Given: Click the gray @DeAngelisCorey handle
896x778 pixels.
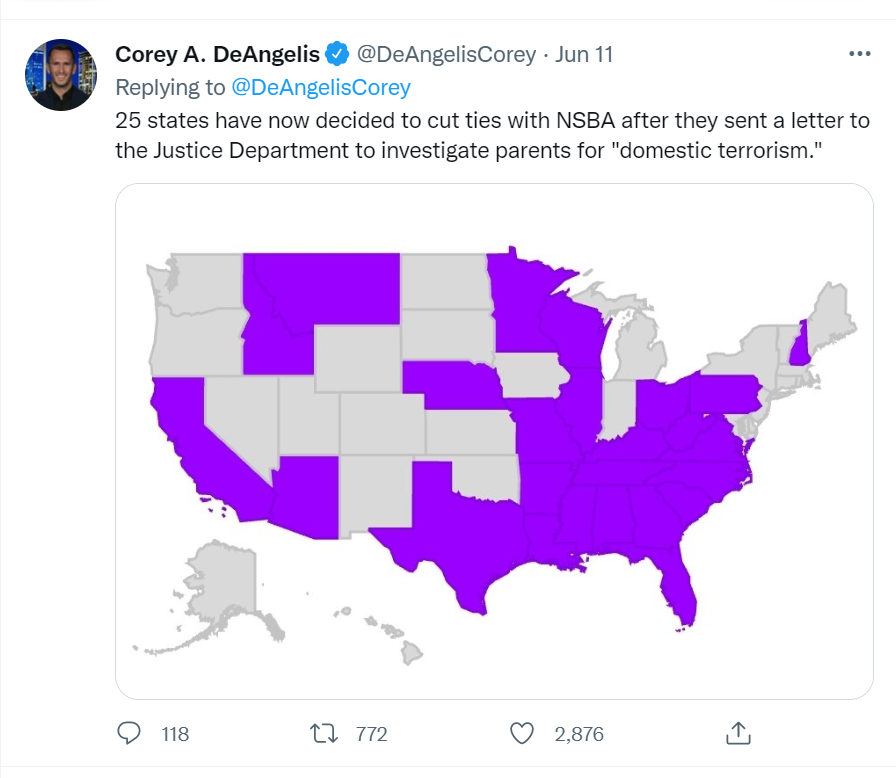Looking at the screenshot, I should click(x=446, y=54).
